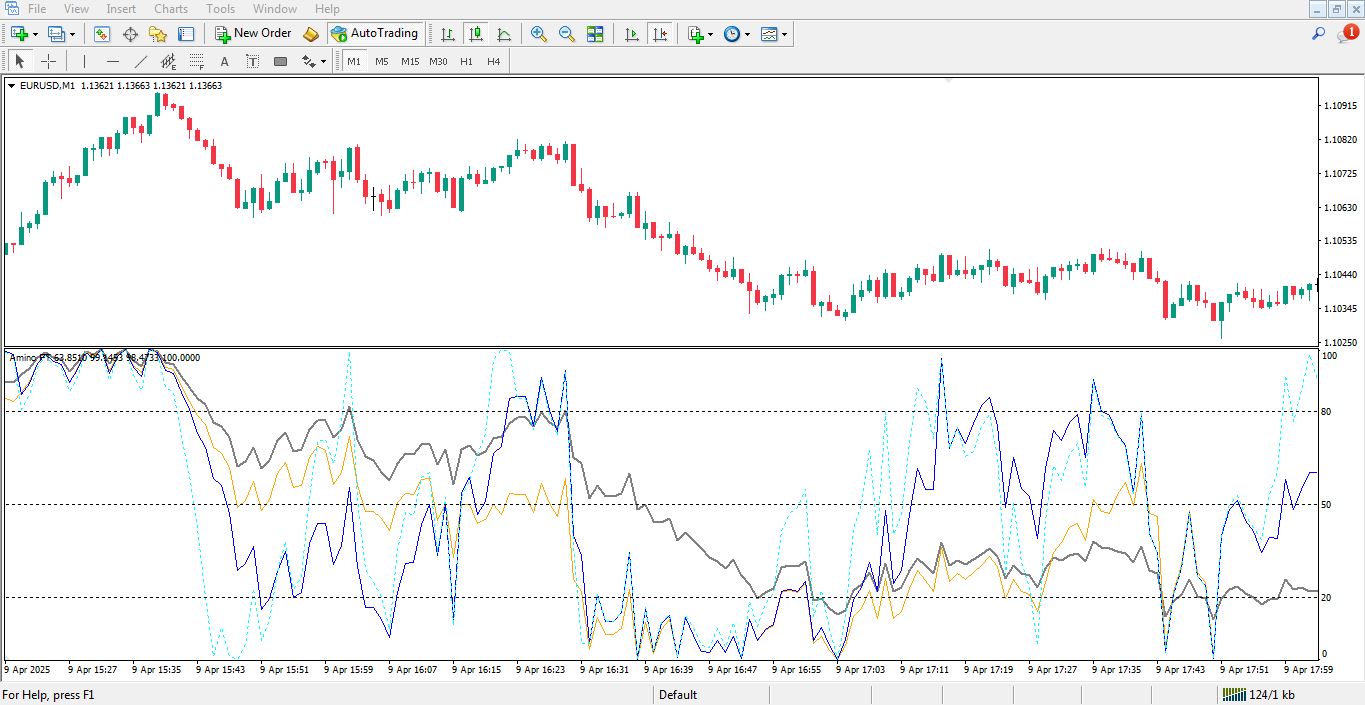Open the Market Watch window icon
The image size is (1365, 705).
102,34
